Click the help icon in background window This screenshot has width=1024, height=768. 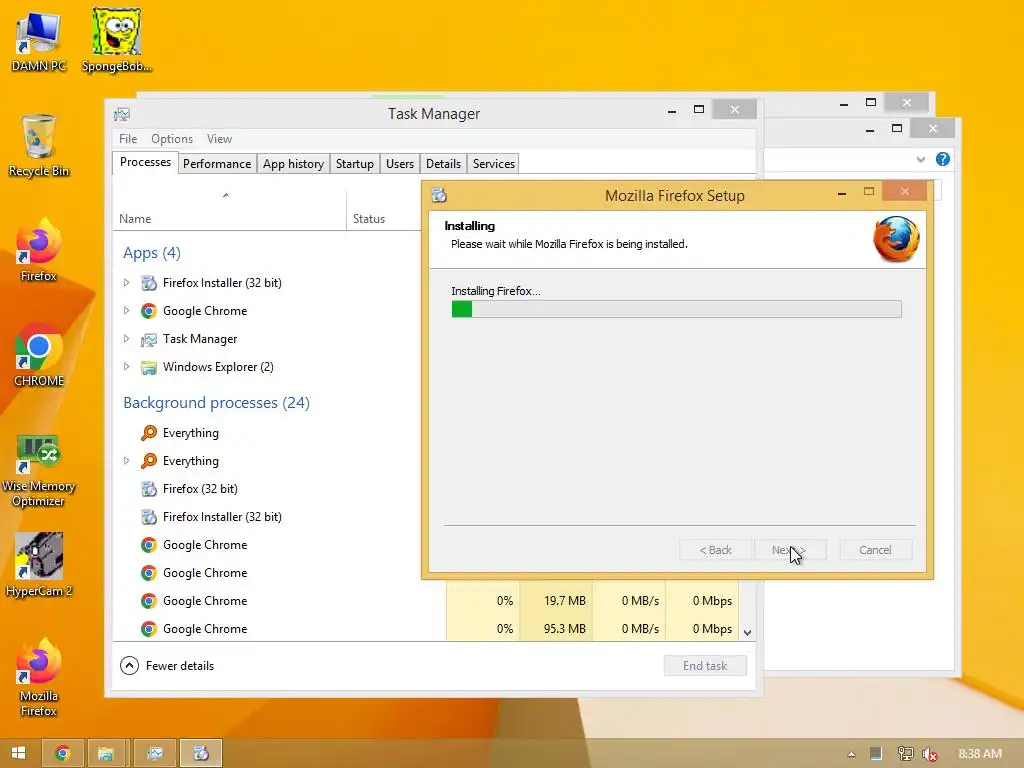942,159
